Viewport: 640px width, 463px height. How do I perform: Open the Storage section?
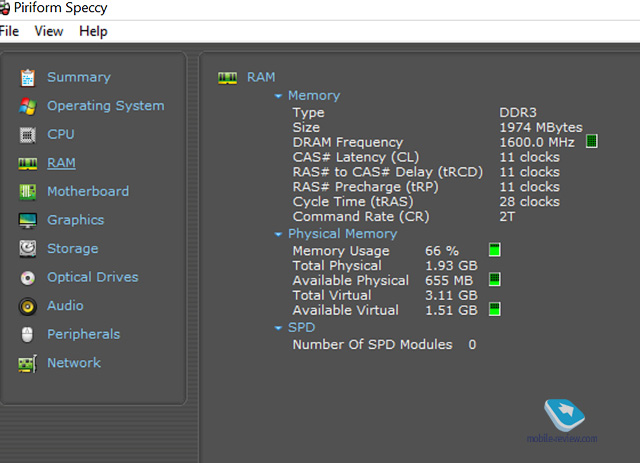(73, 249)
